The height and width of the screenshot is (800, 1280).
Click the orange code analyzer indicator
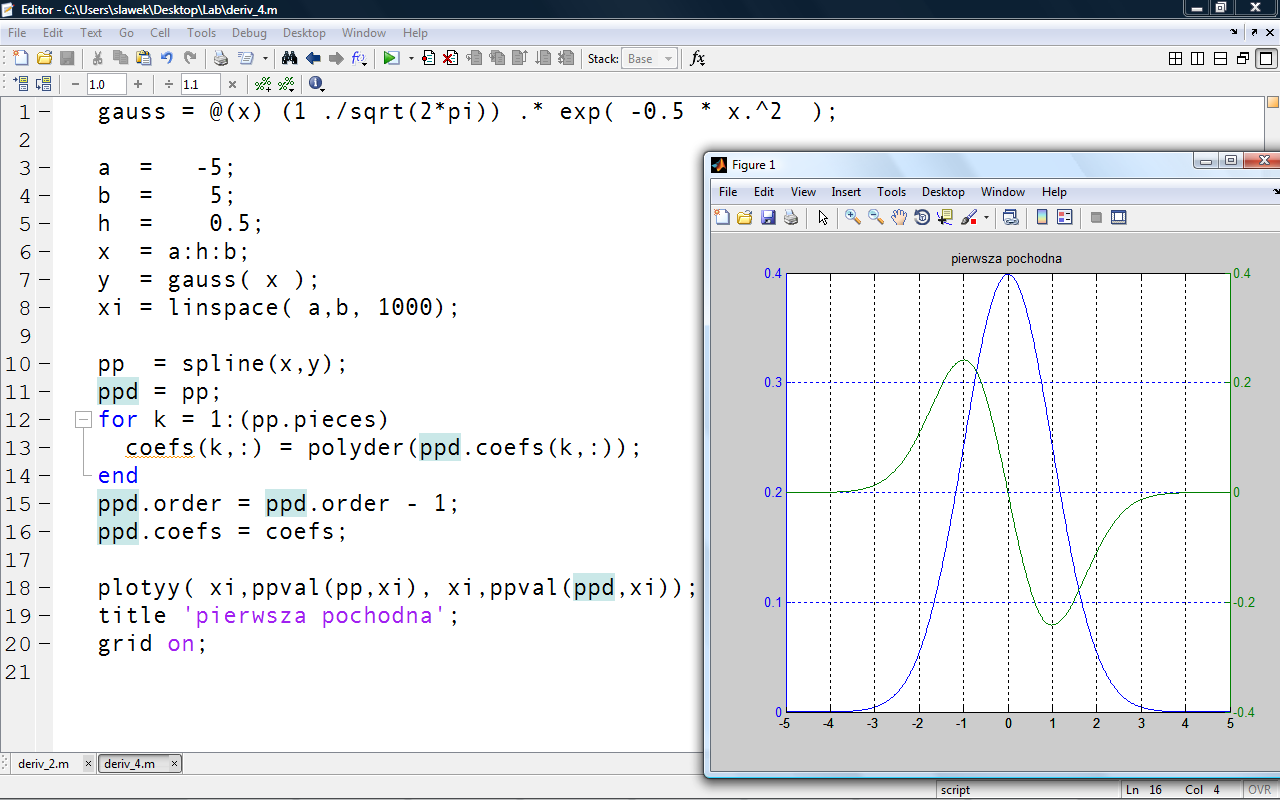(1272, 102)
